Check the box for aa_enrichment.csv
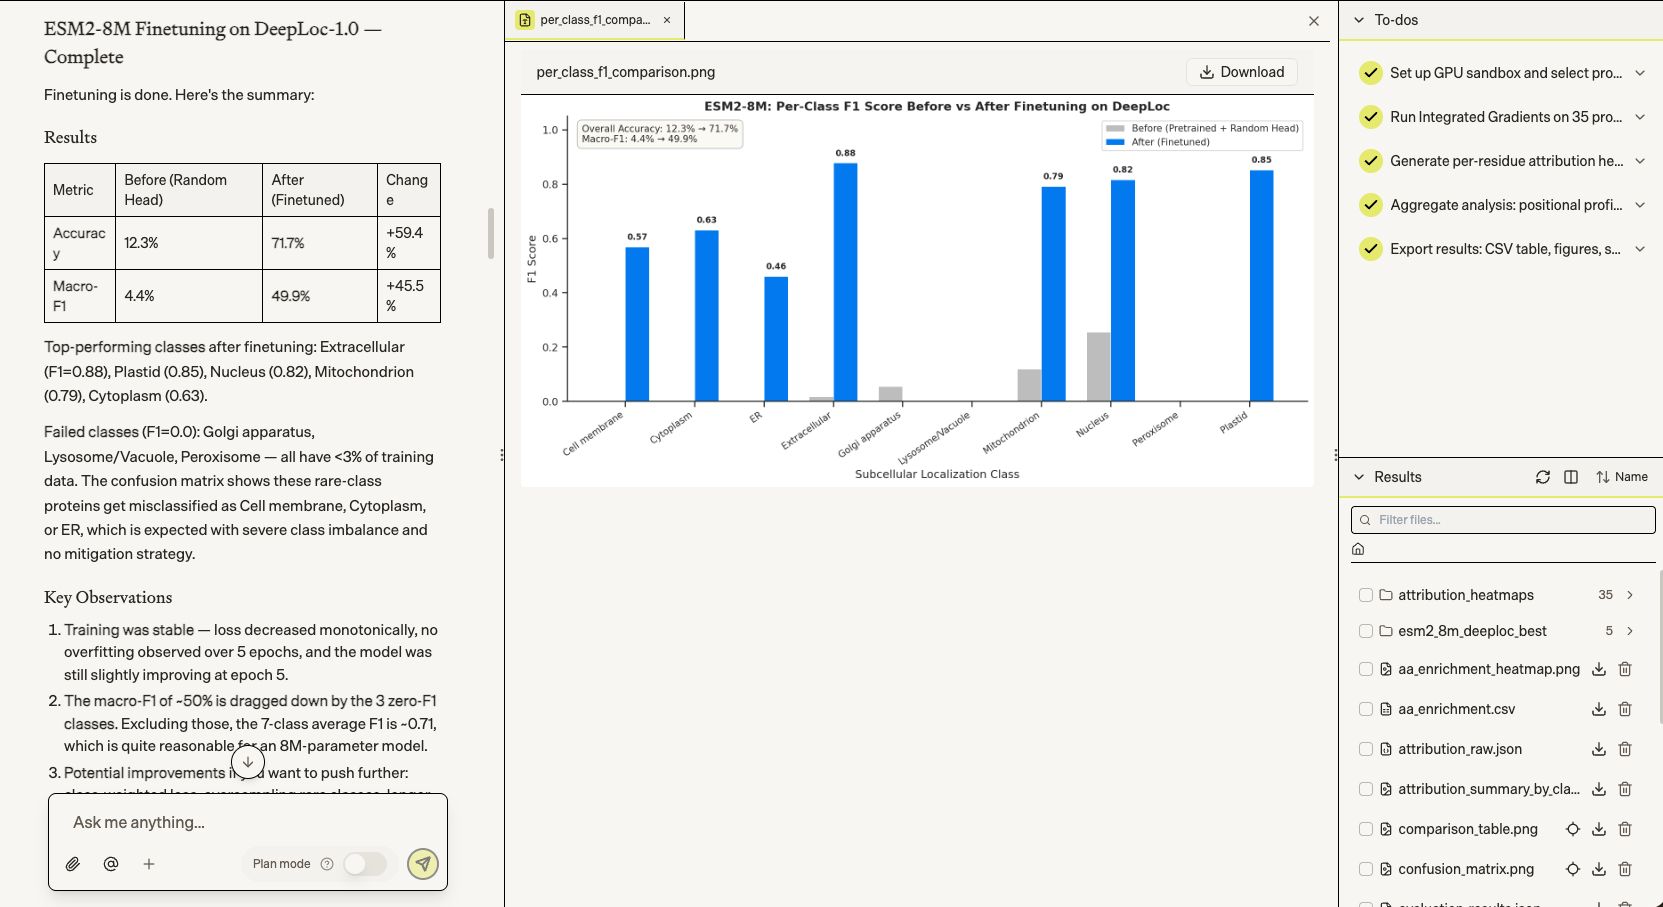The image size is (1663, 907). [1366, 709]
